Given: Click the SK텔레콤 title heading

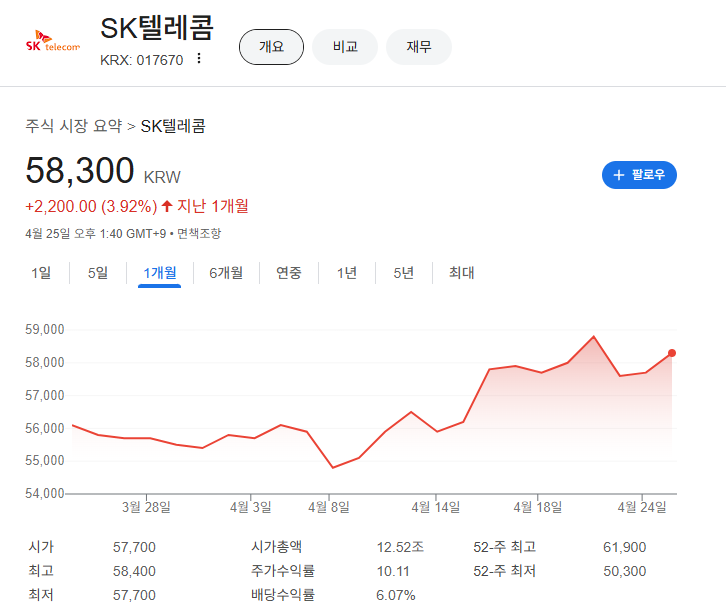Looking at the screenshot, I should point(157,28).
